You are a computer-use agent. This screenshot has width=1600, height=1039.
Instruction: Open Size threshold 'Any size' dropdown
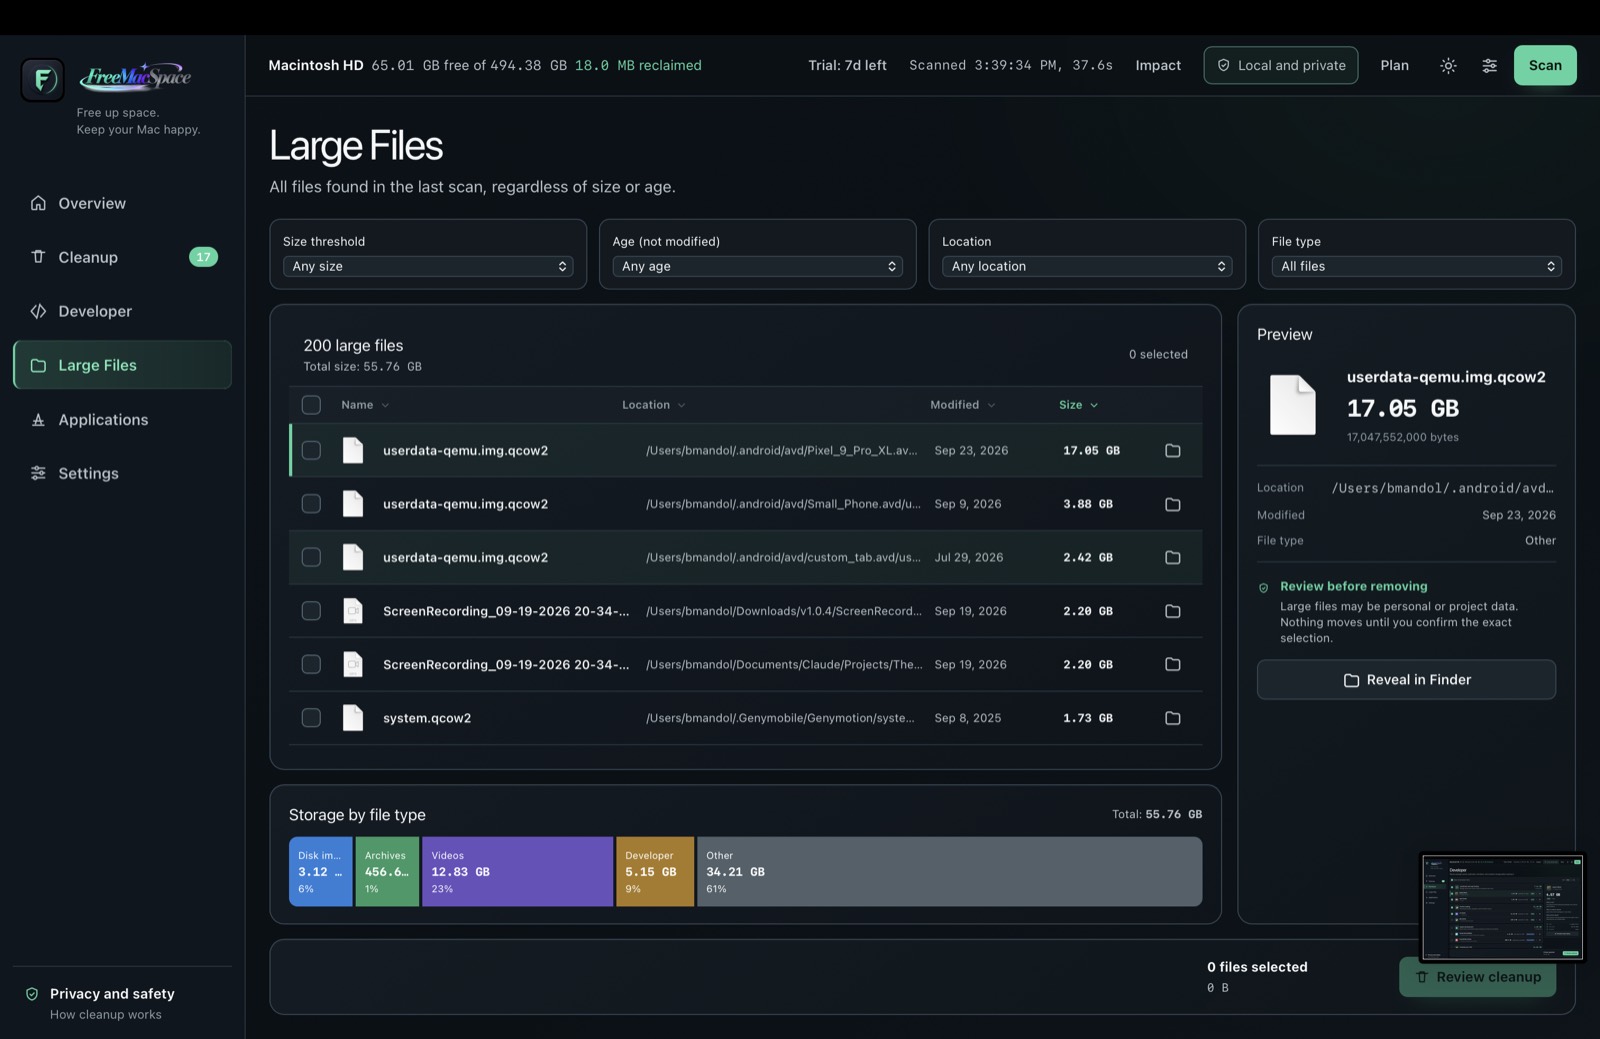(428, 267)
